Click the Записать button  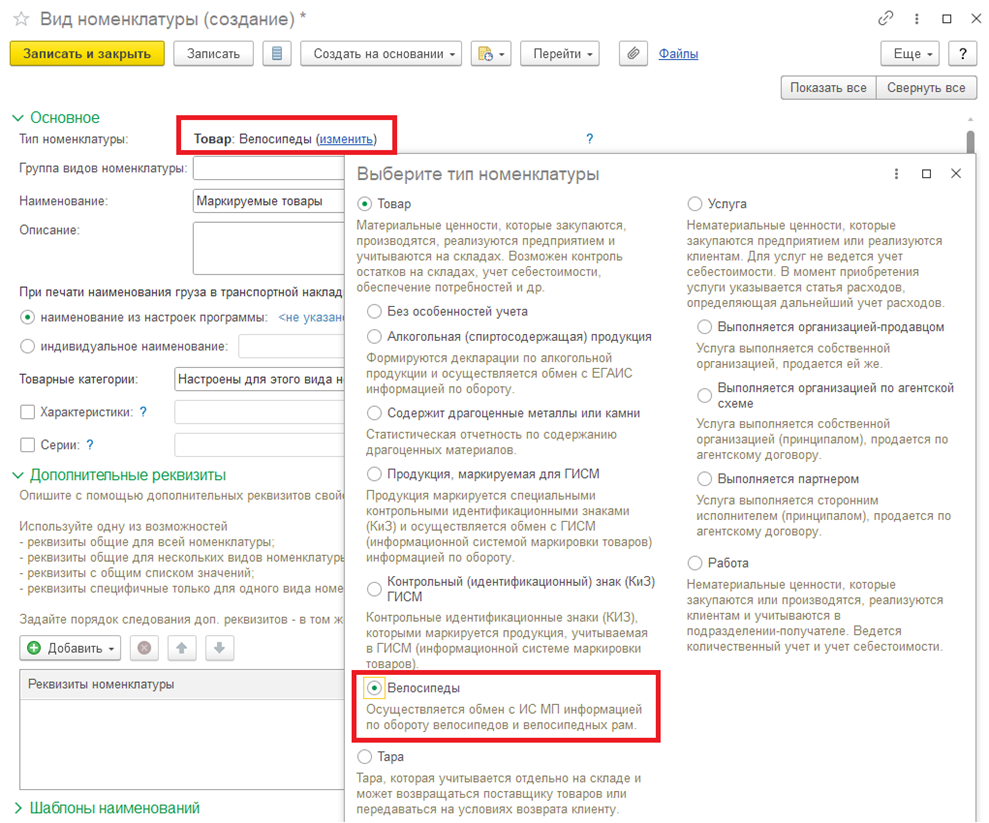coord(213,54)
